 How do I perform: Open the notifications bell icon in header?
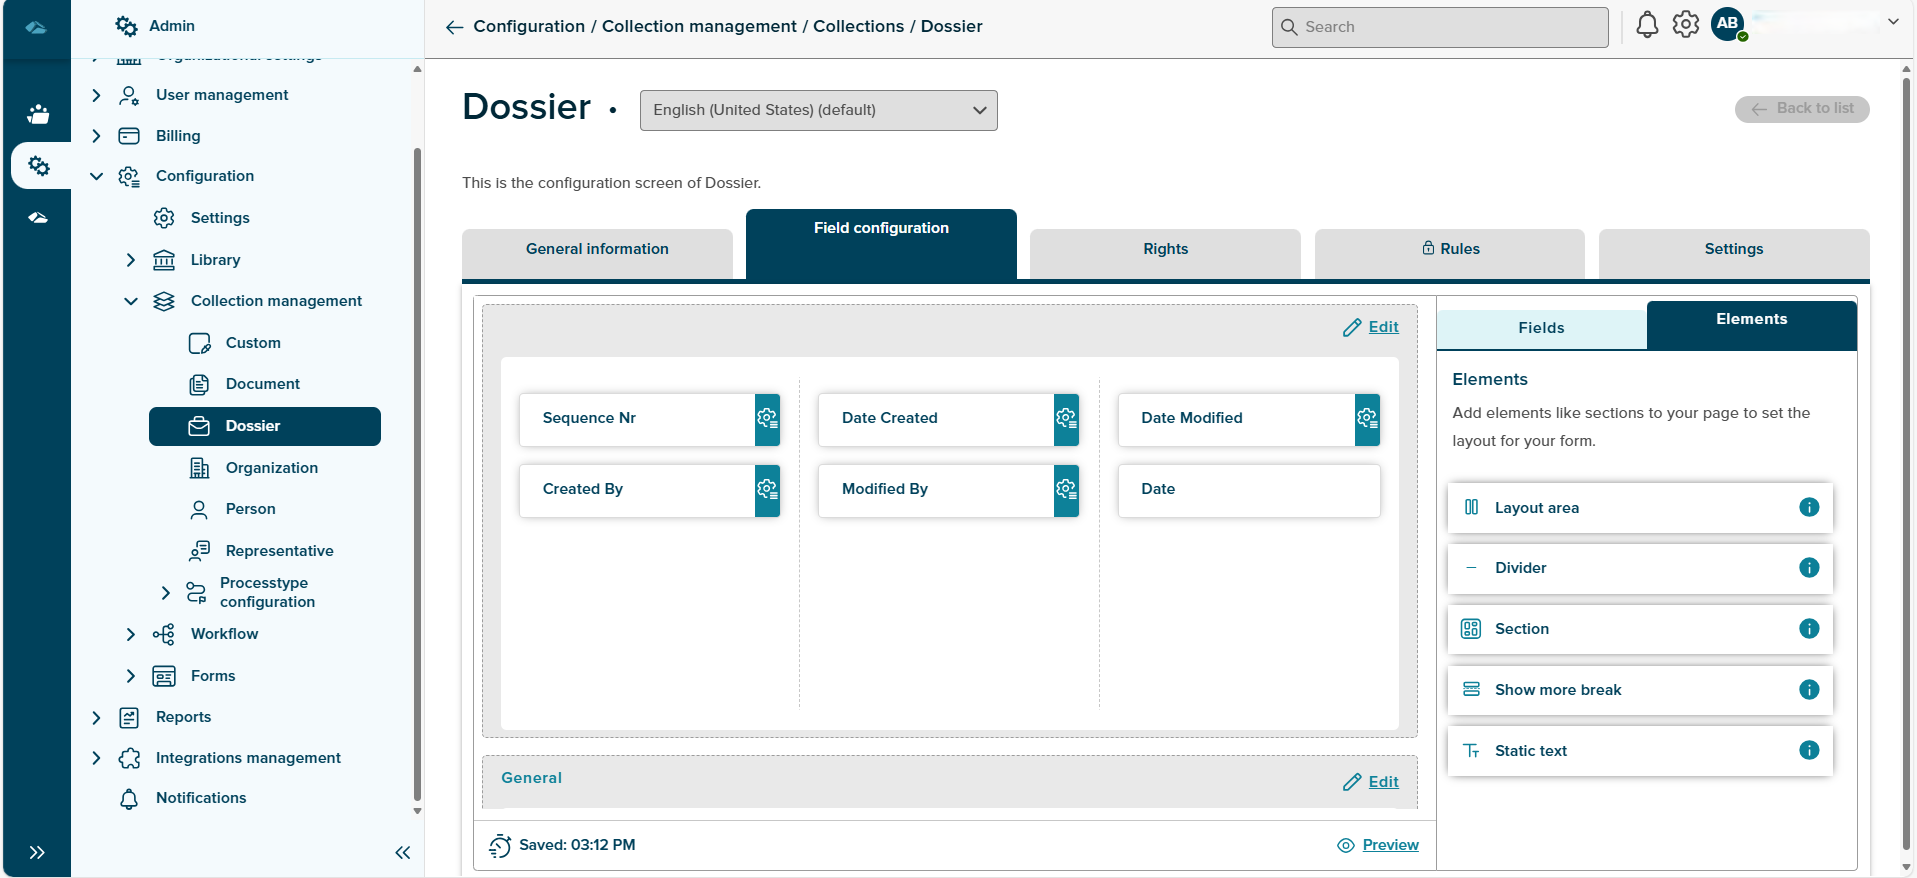click(x=1646, y=26)
